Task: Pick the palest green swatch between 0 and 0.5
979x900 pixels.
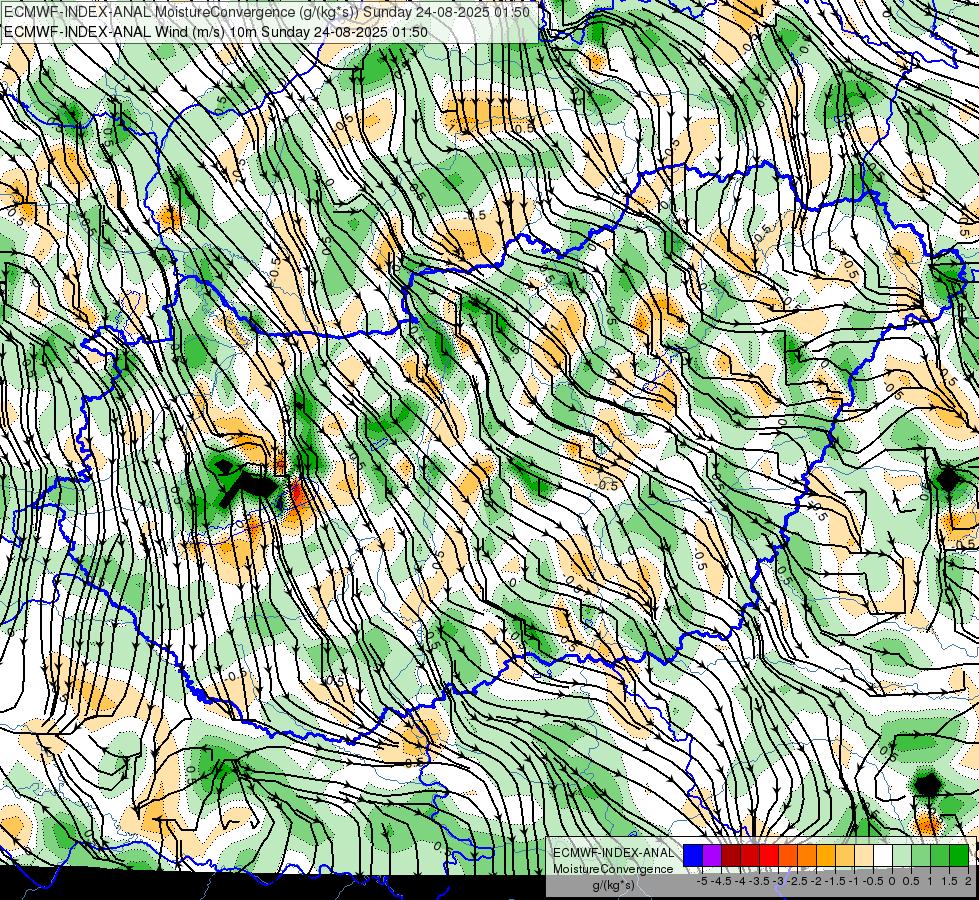Action: point(902,856)
